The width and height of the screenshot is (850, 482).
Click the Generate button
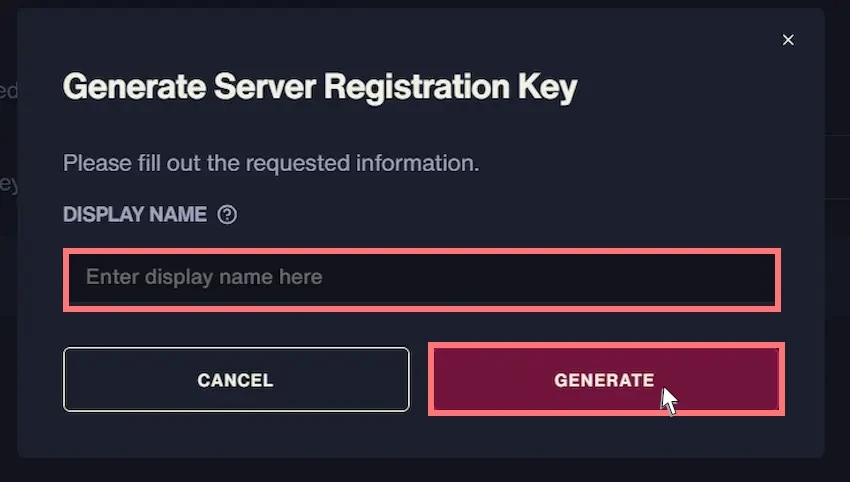tap(606, 380)
